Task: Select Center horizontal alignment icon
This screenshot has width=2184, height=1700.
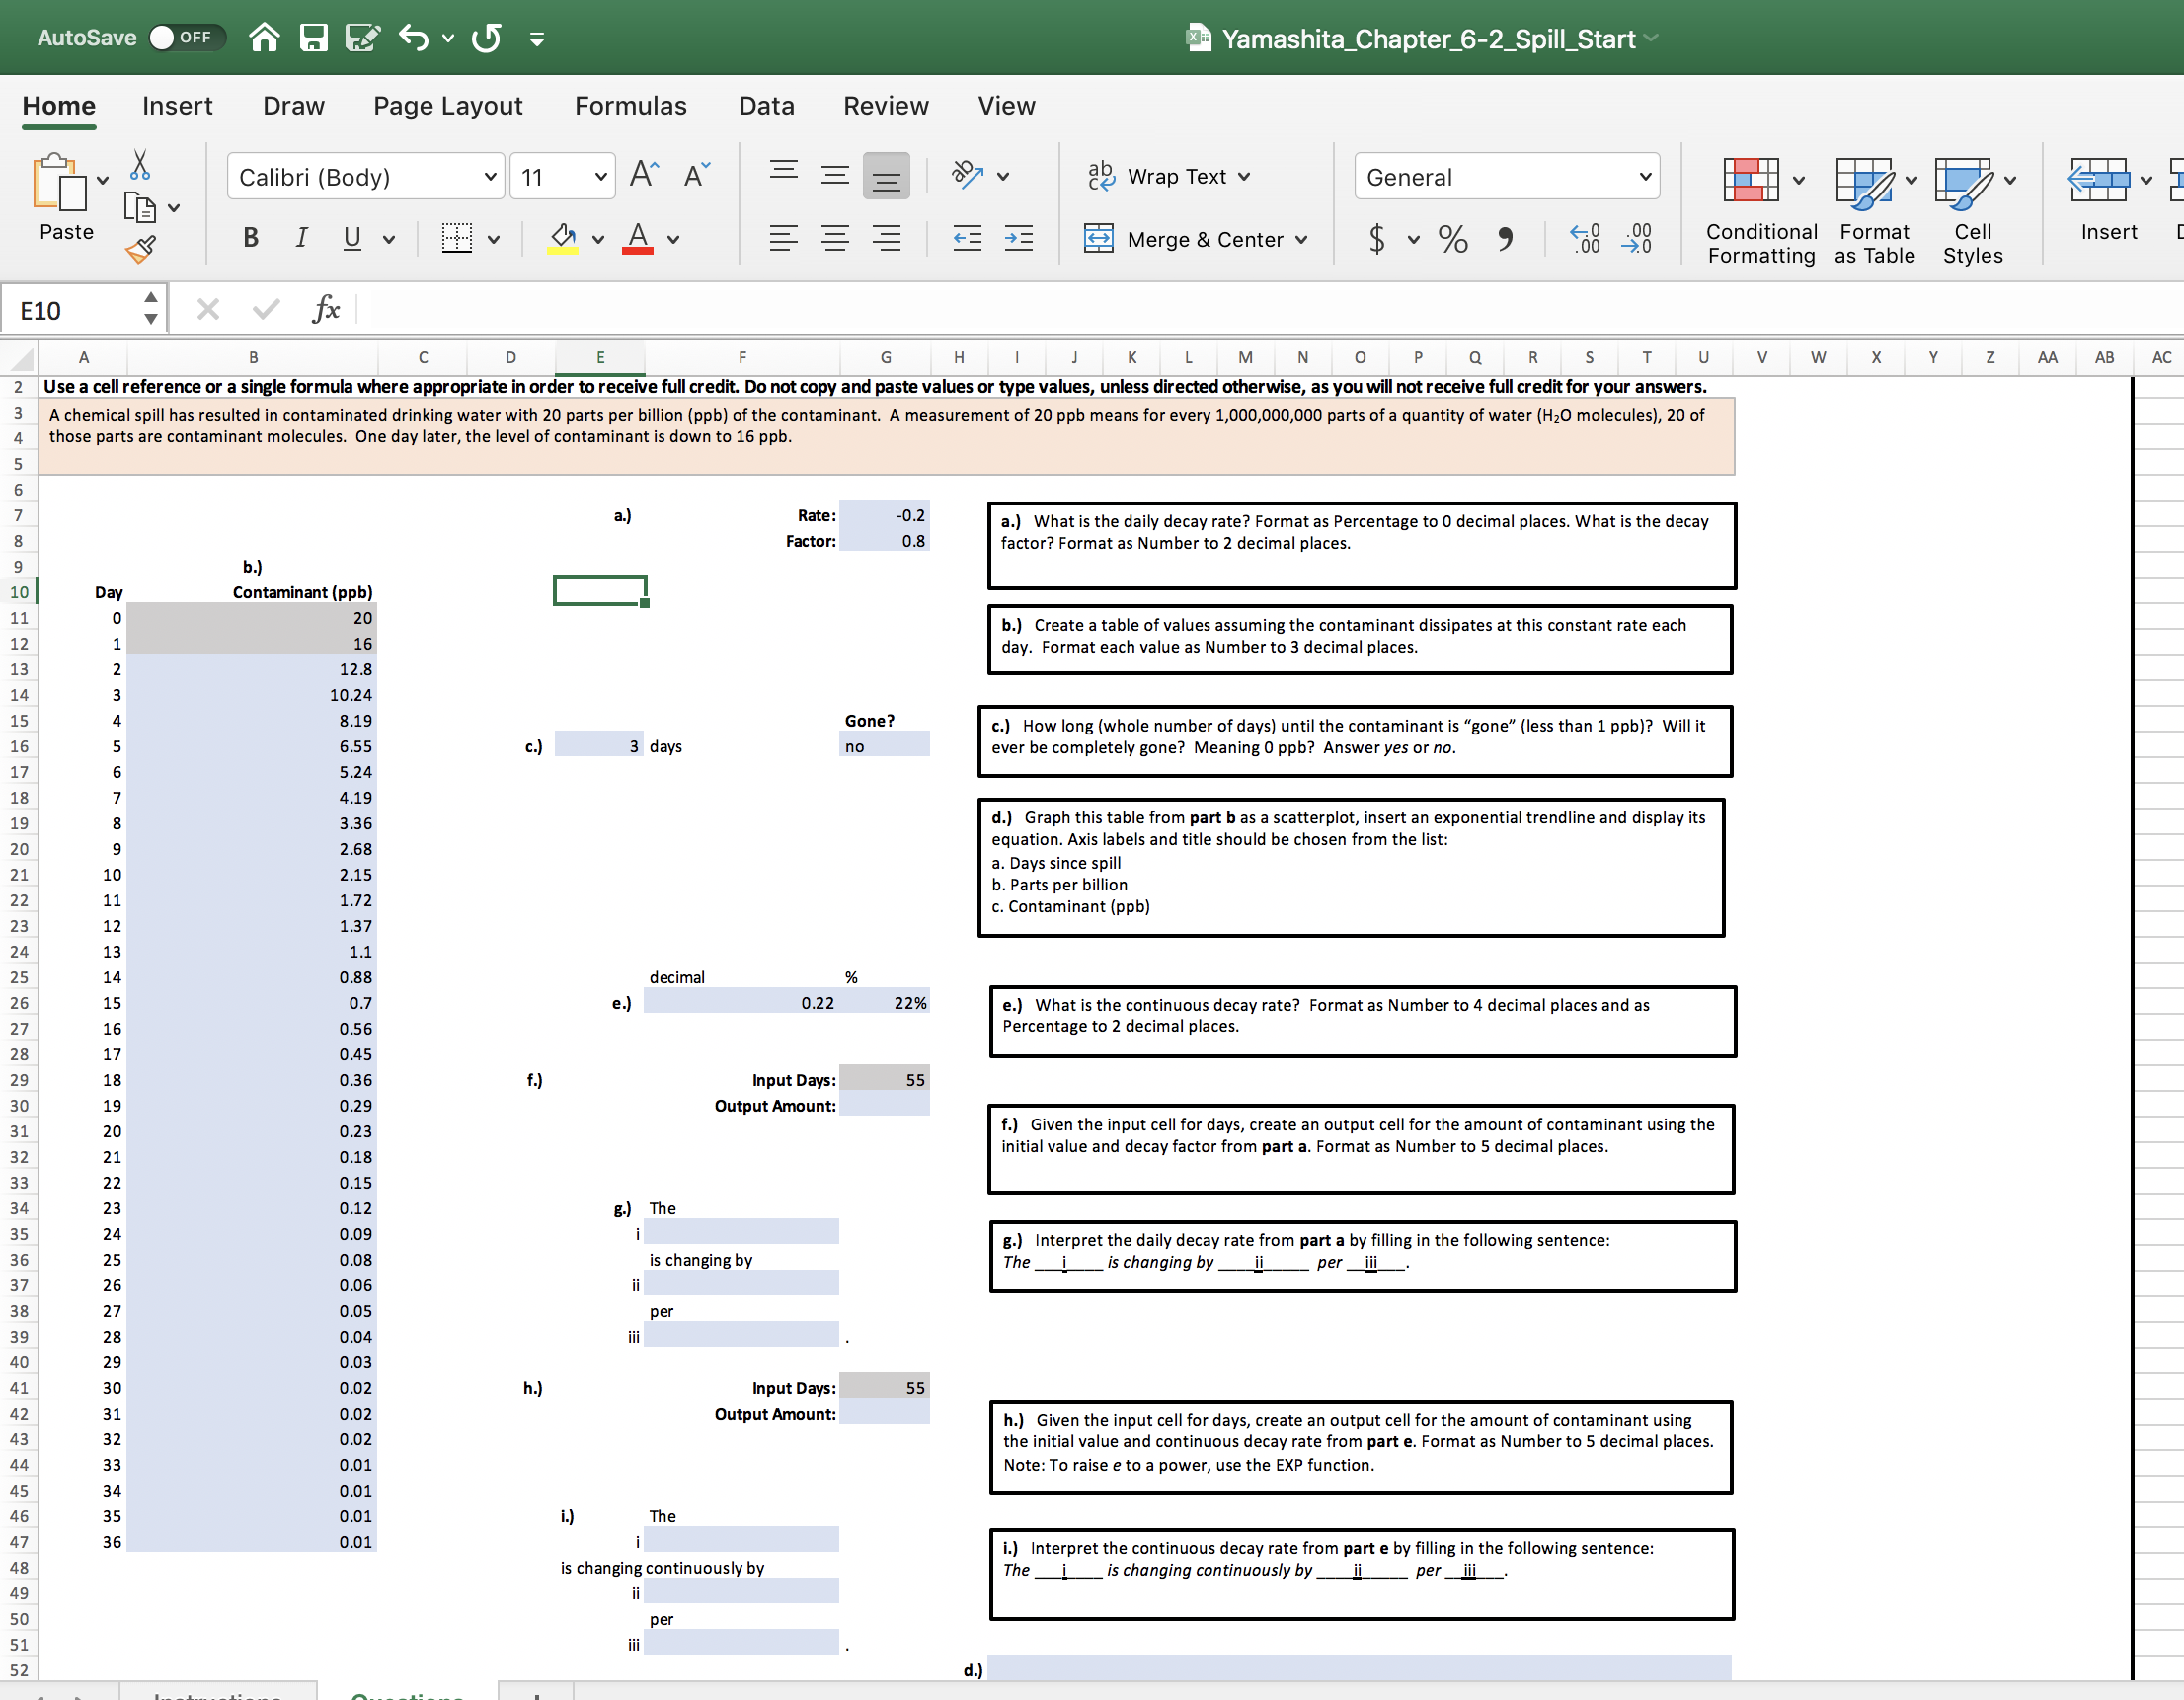Action: point(835,238)
